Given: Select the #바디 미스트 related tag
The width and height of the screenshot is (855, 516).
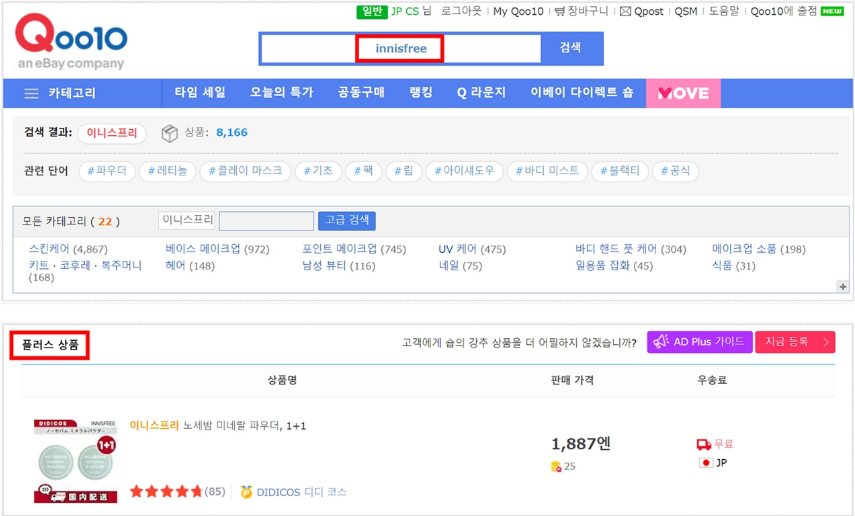Looking at the screenshot, I should coord(547,171).
